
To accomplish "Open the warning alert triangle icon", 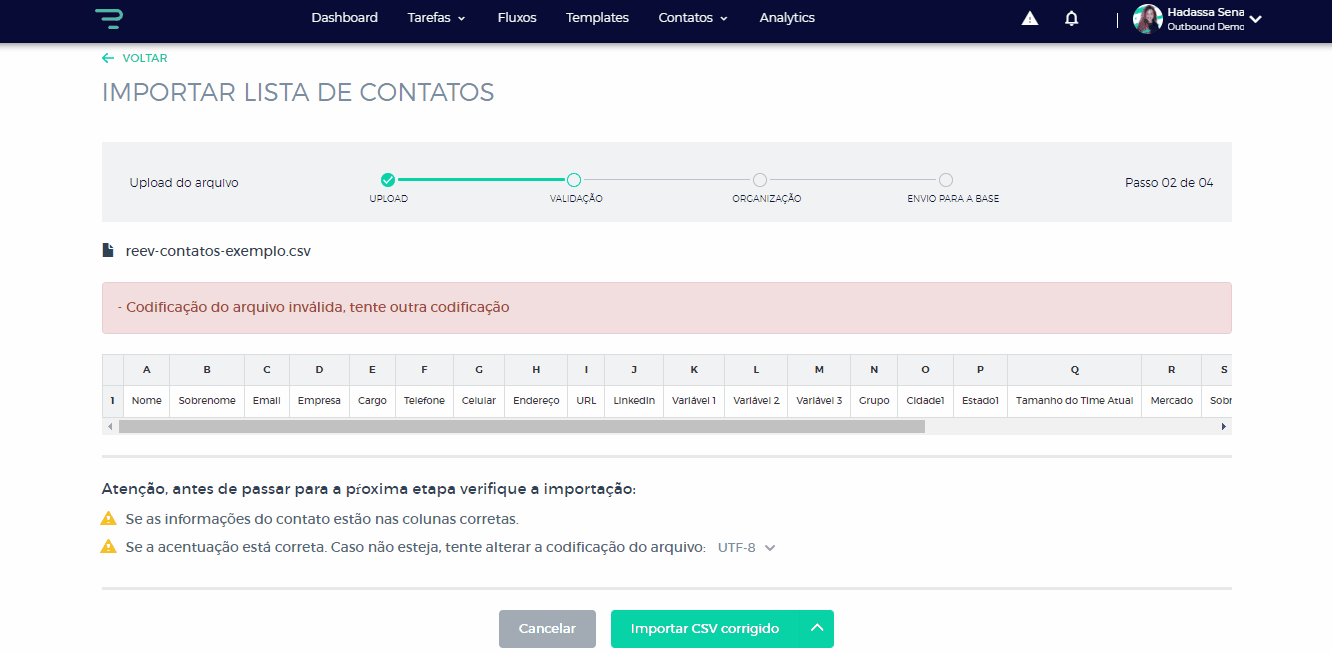I will [x=1029, y=18].
